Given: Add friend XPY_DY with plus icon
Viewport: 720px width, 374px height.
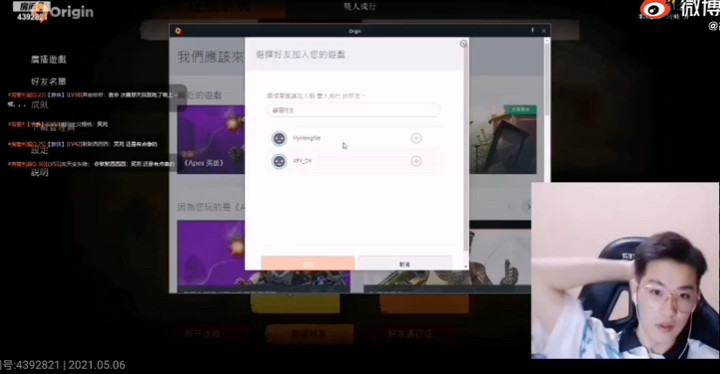Looking at the screenshot, I should [x=416, y=161].
